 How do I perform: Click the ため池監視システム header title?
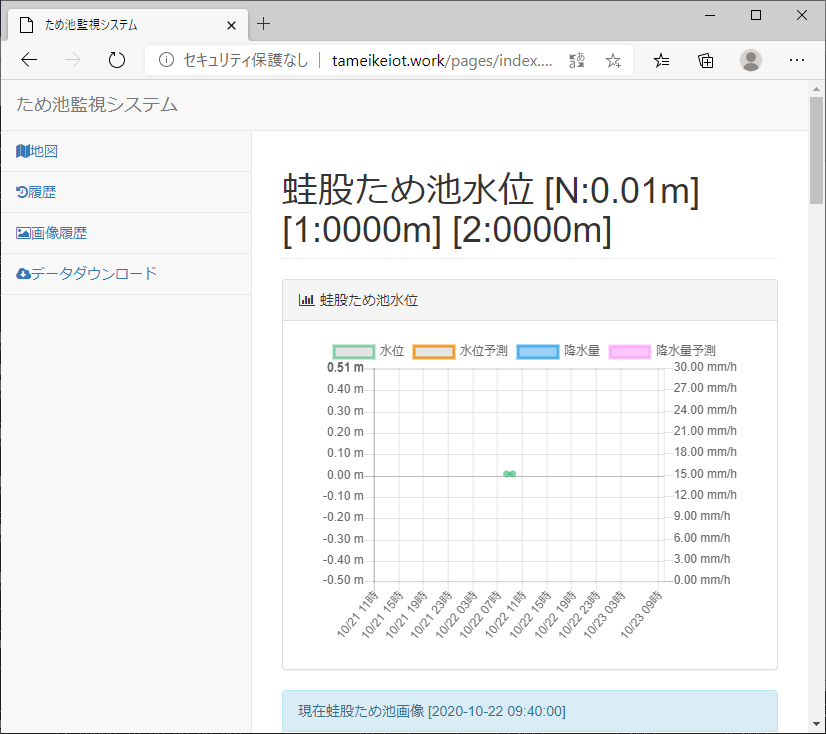(97, 104)
